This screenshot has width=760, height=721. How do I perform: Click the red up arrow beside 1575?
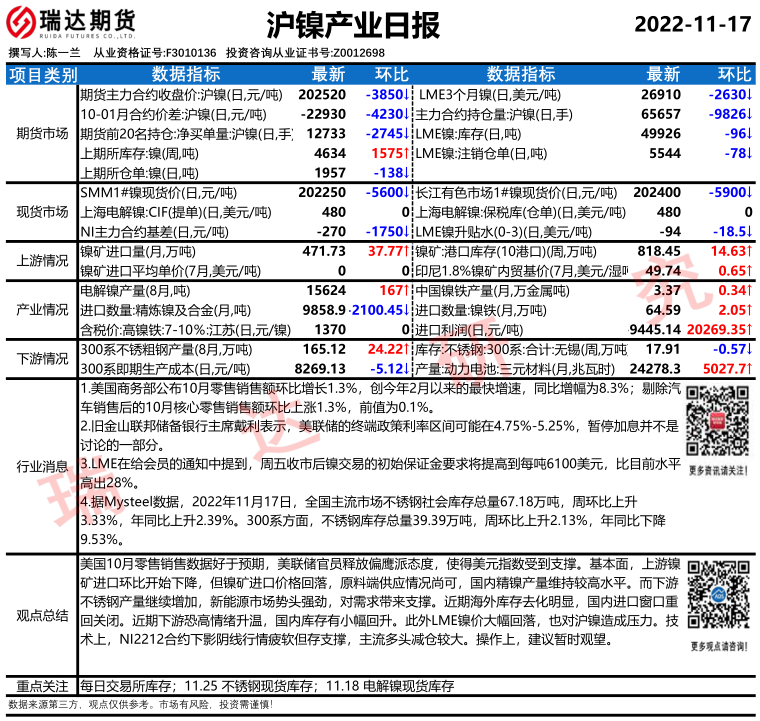point(408,153)
